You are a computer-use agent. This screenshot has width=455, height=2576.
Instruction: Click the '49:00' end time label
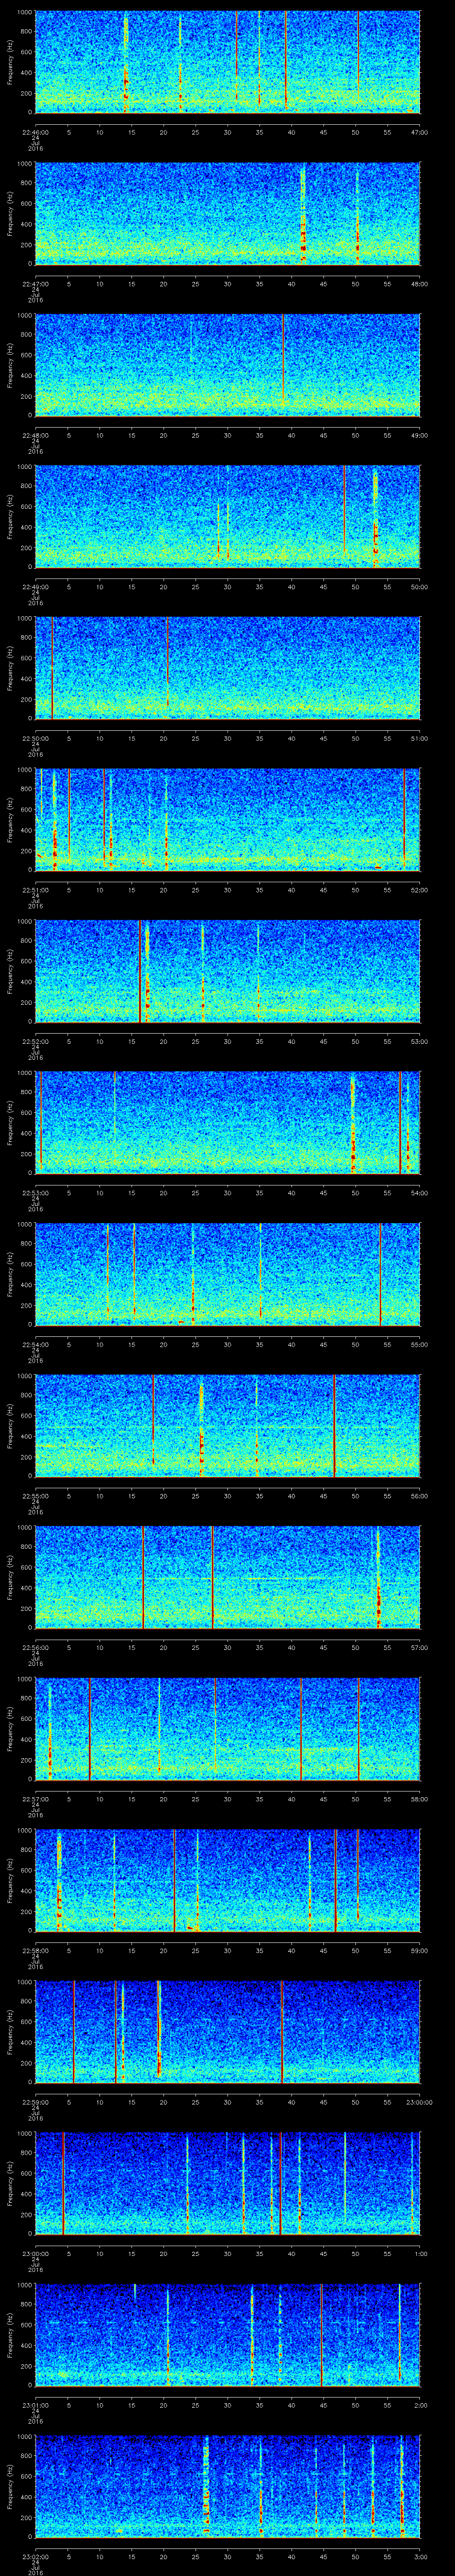click(x=419, y=435)
